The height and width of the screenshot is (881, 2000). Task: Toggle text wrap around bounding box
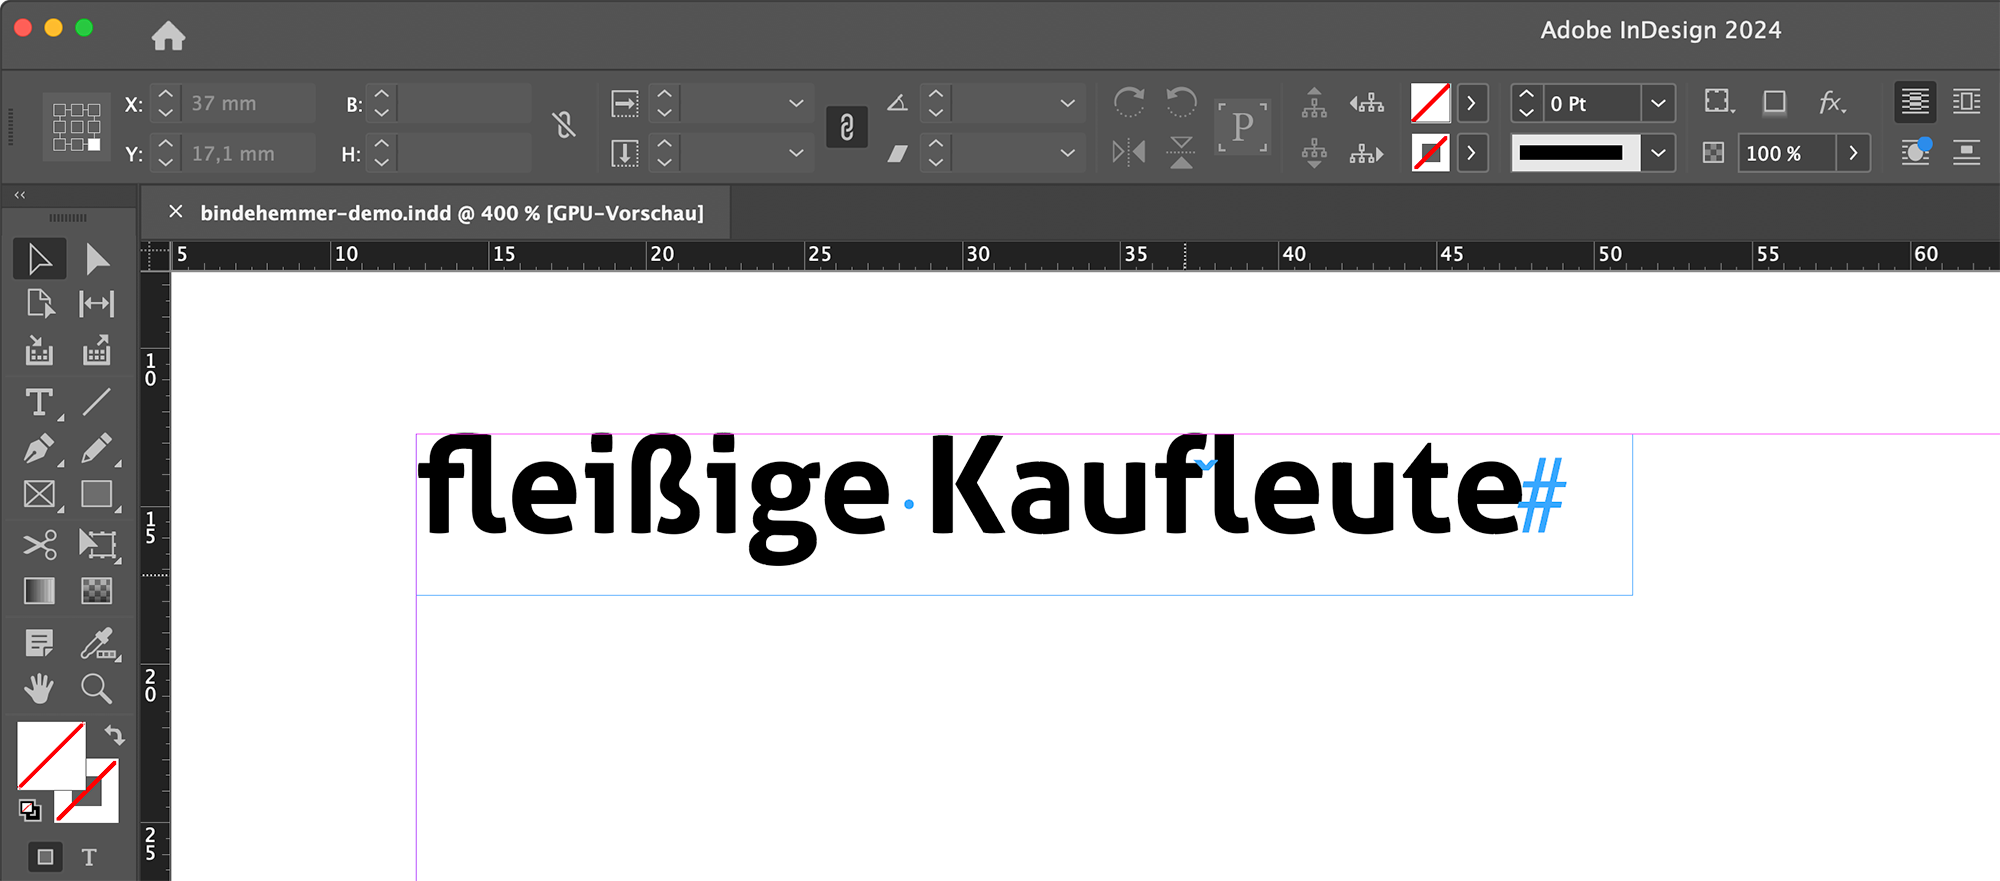(1966, 102)
